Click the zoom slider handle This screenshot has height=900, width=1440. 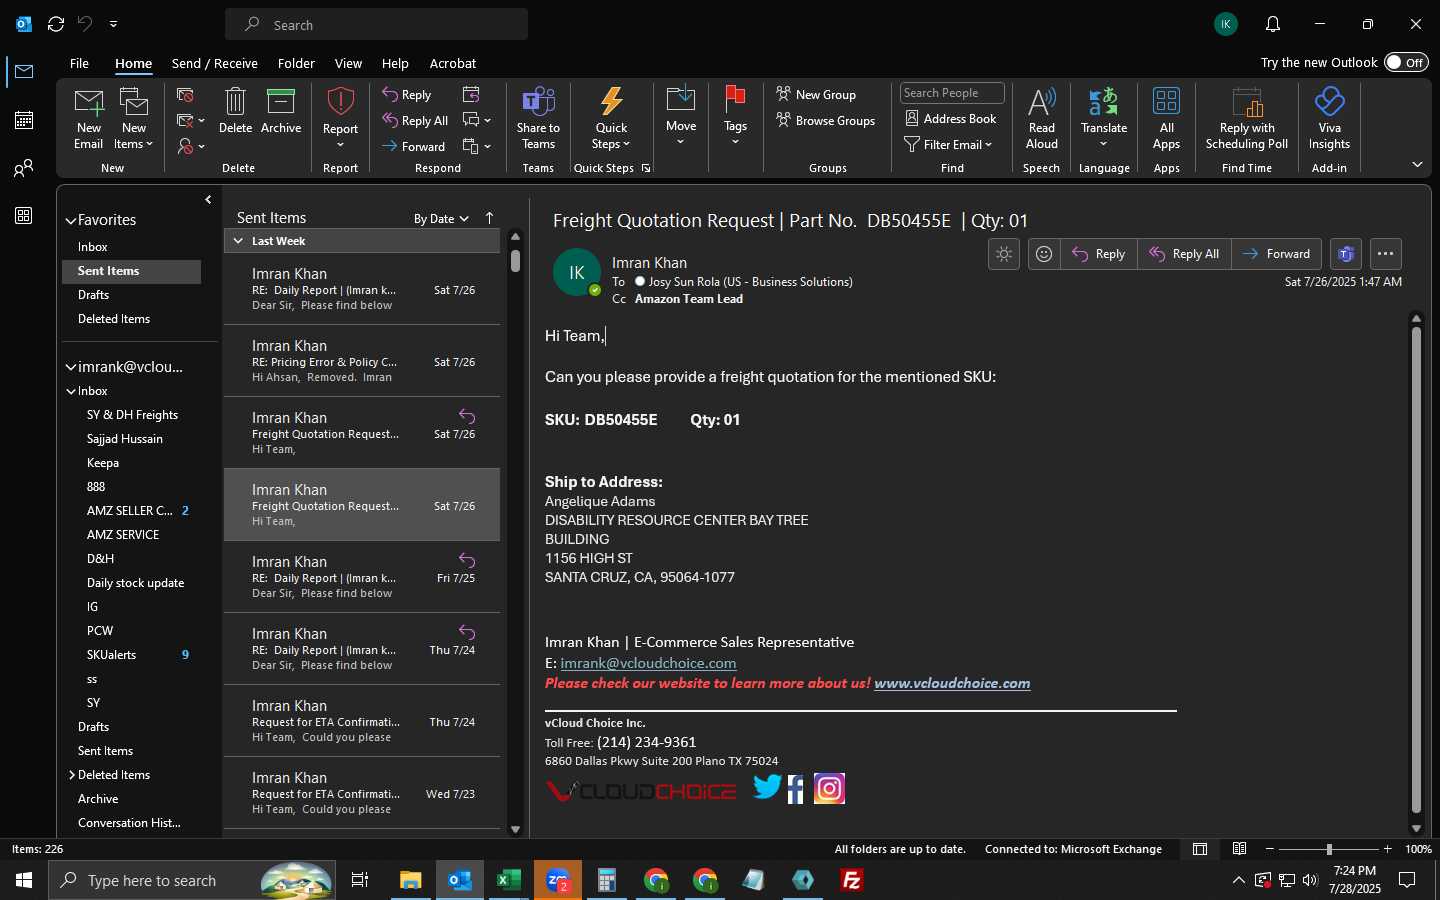point(1329,849)
